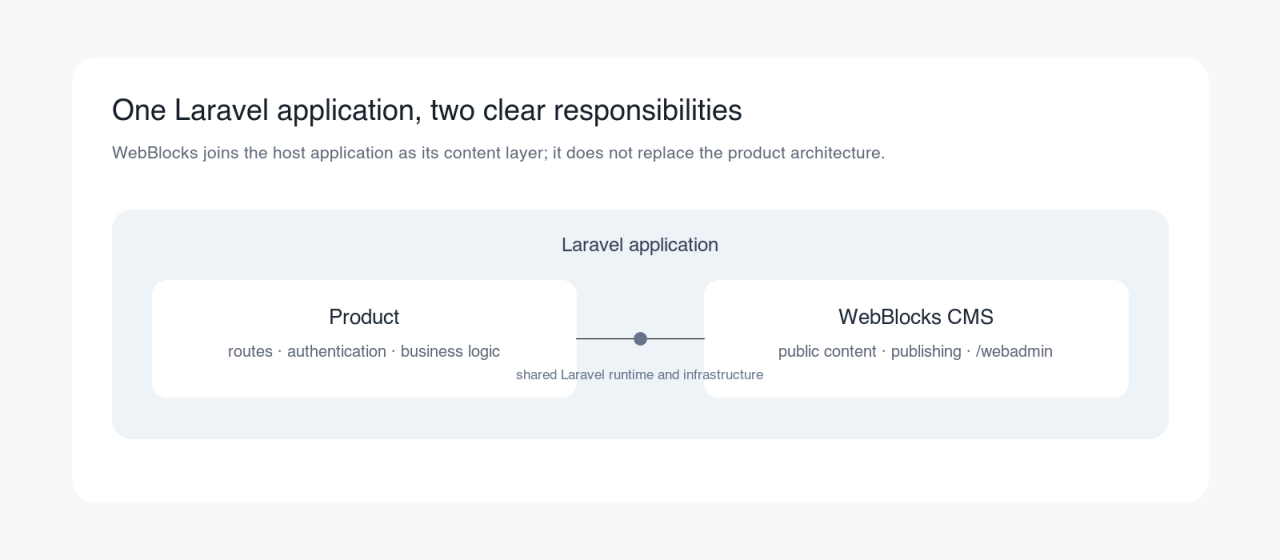This screenshot has height=560, width=1280.
Task: Click the heading 'One Laravel application, two clear responsibilities'
Action: [427, 110]
